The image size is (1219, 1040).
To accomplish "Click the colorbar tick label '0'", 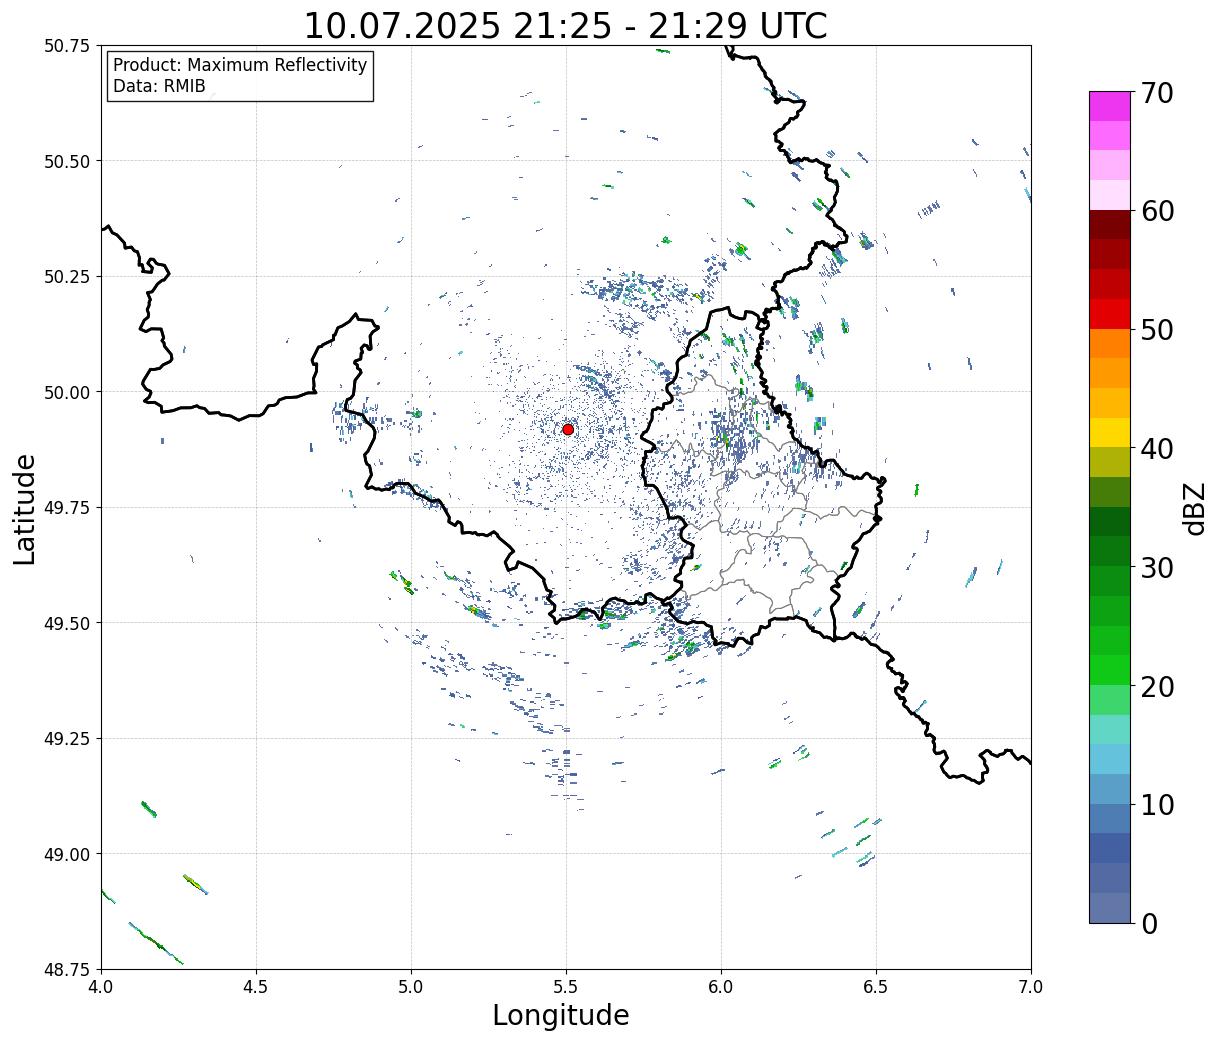I will pos(1149,923).
